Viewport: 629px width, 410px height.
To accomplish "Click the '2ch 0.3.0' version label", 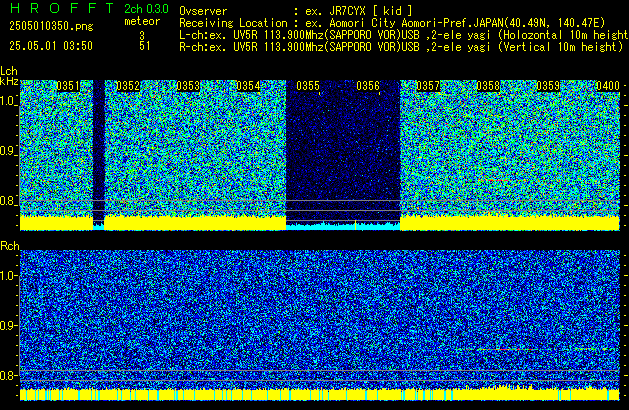I will click(146, 9).
